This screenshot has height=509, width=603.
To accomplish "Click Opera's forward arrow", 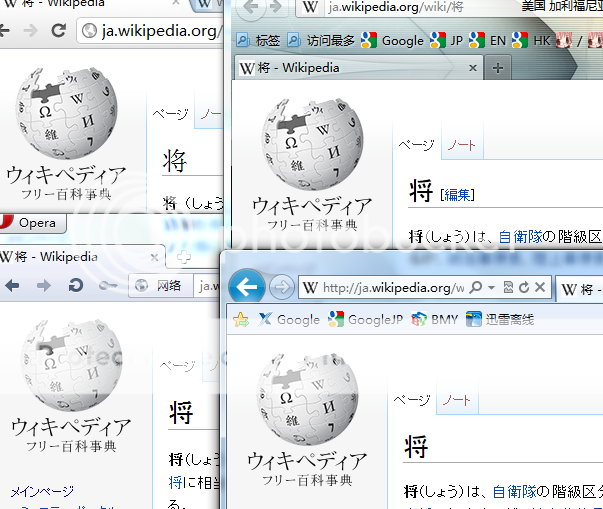I will (43, 285).
